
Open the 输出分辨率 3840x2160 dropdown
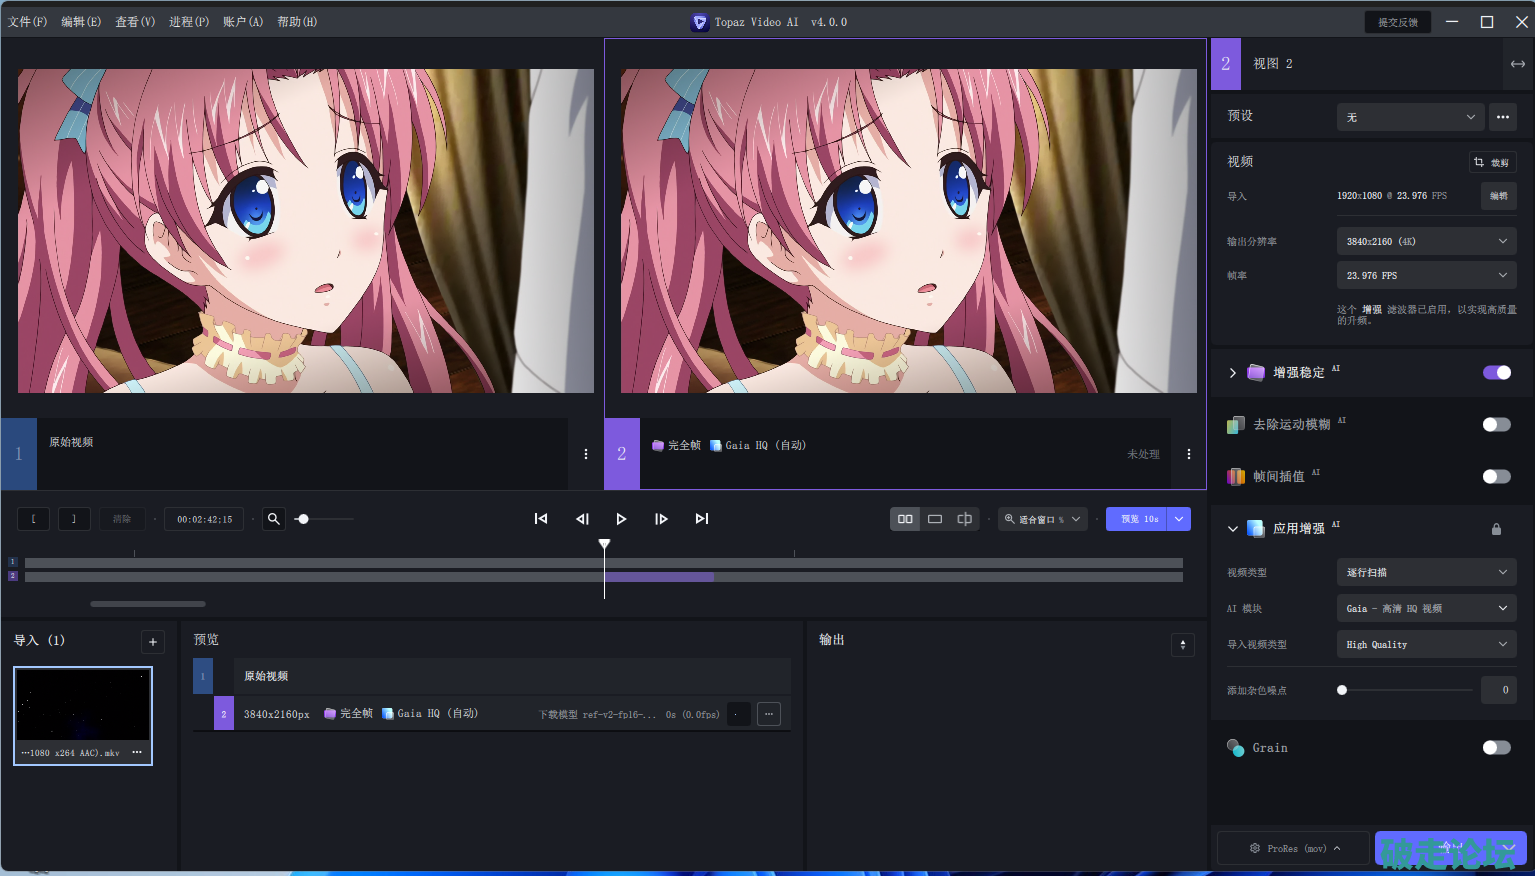tap(1426, 241)
